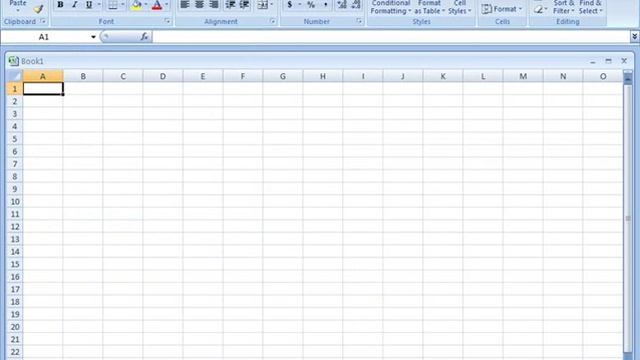Select column header G
The height and width of the screenshot is (360, 640).
pyautogui.click(x=283, y=76)
